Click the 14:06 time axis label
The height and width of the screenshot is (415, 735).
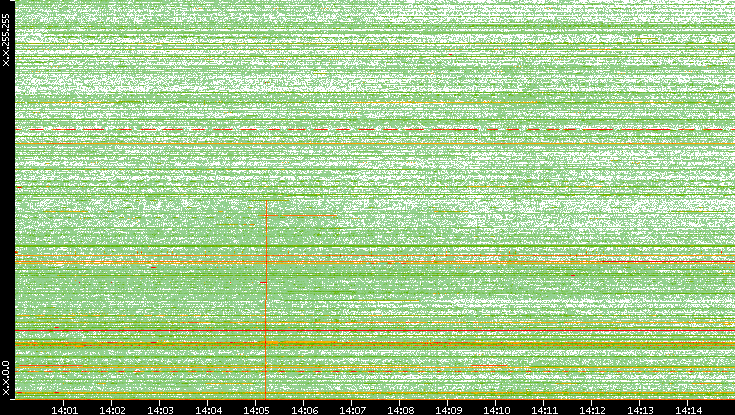tap(305, 410)
